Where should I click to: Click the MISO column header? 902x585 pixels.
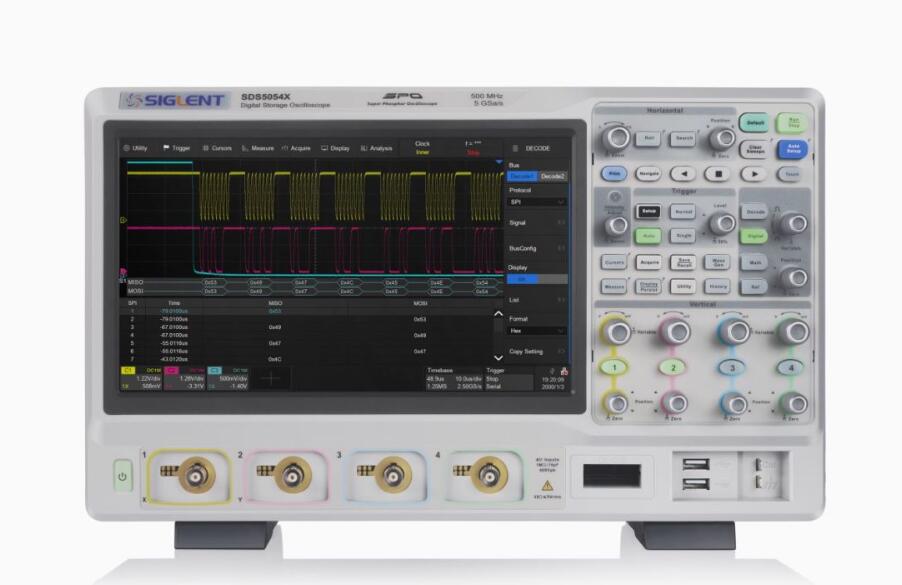pyautogui.click(x=276, y=303)
